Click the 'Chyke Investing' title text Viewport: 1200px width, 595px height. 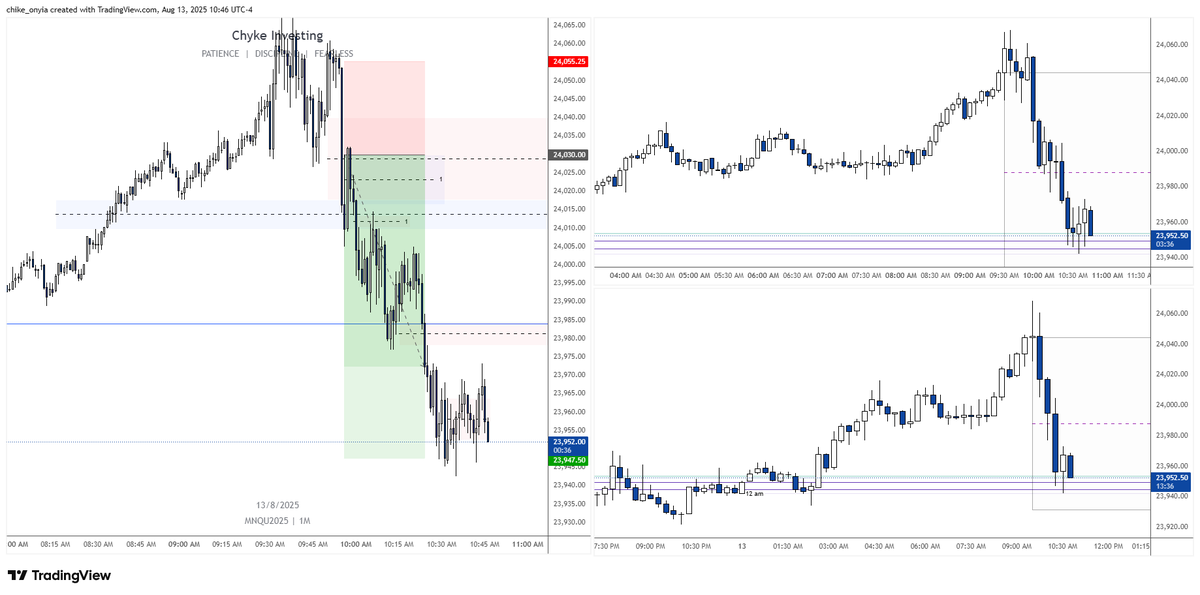pos(278,35)
